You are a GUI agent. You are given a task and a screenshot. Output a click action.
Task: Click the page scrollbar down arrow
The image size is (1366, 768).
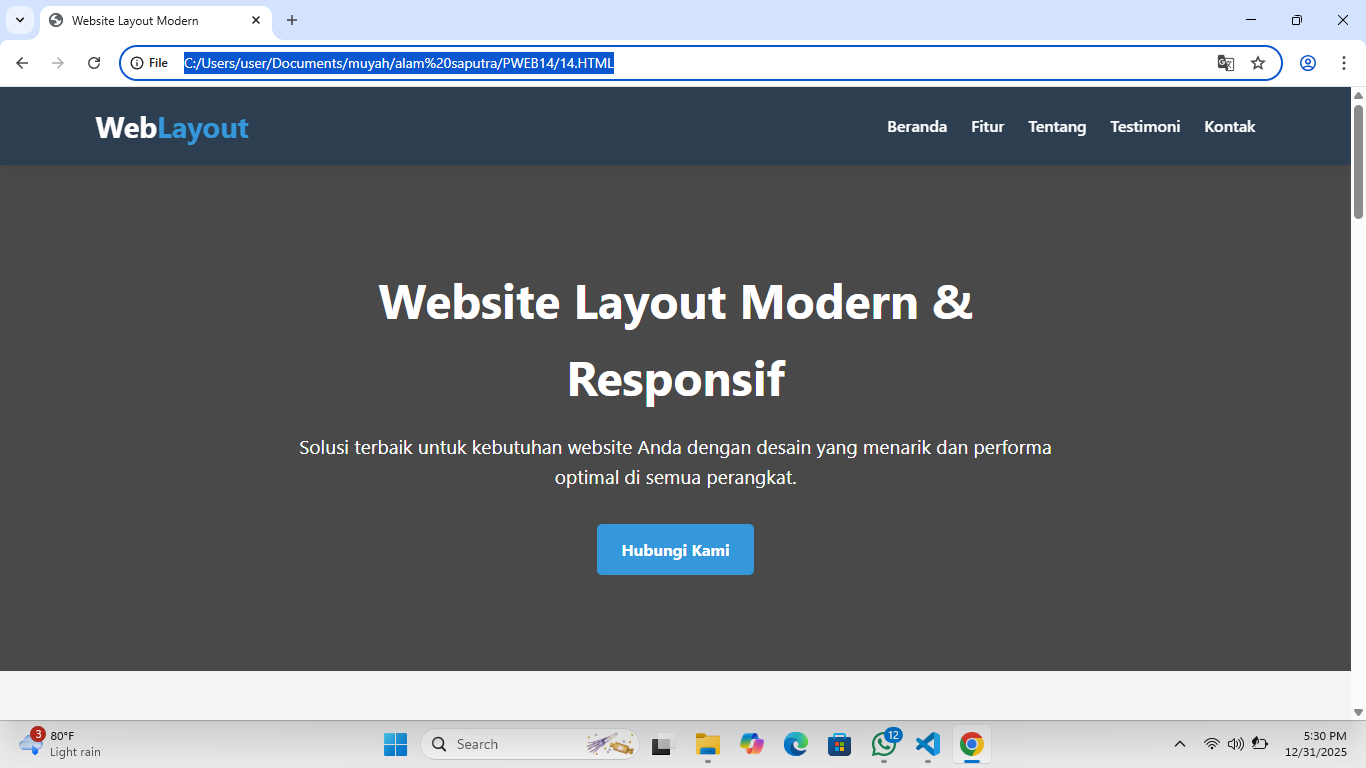click(x=1358, y=712)
